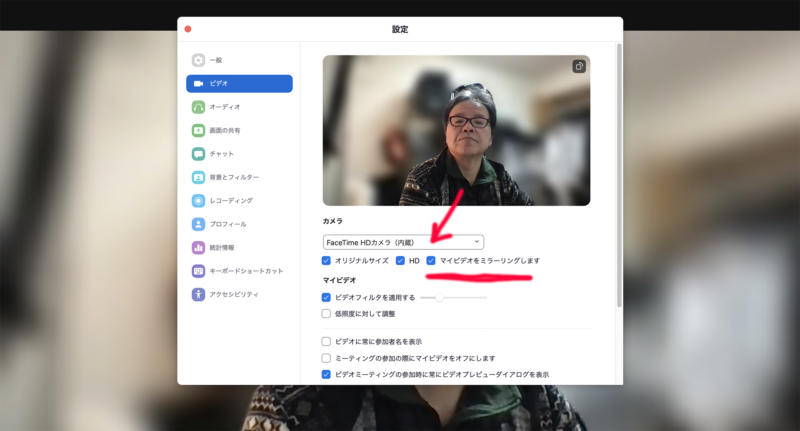The width and height of the screenshot is (800, 431).
Task: Click the camera video preview thumbnail
Action: [456, 131]
